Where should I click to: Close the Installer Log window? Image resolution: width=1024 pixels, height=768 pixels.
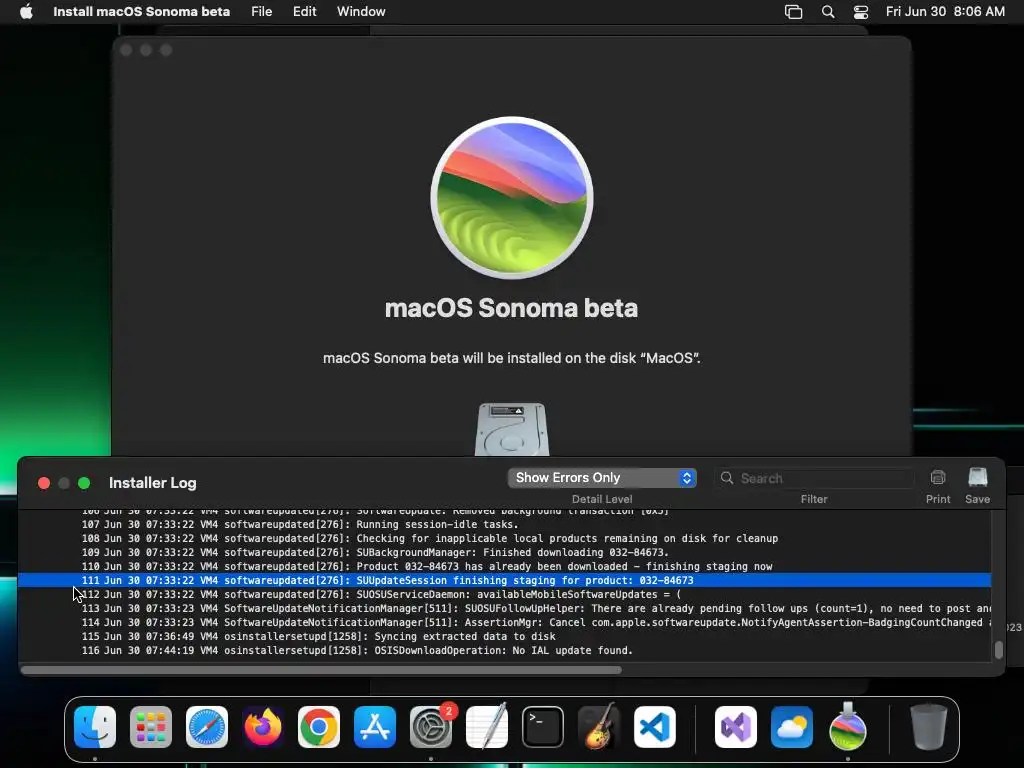point(44,483)
